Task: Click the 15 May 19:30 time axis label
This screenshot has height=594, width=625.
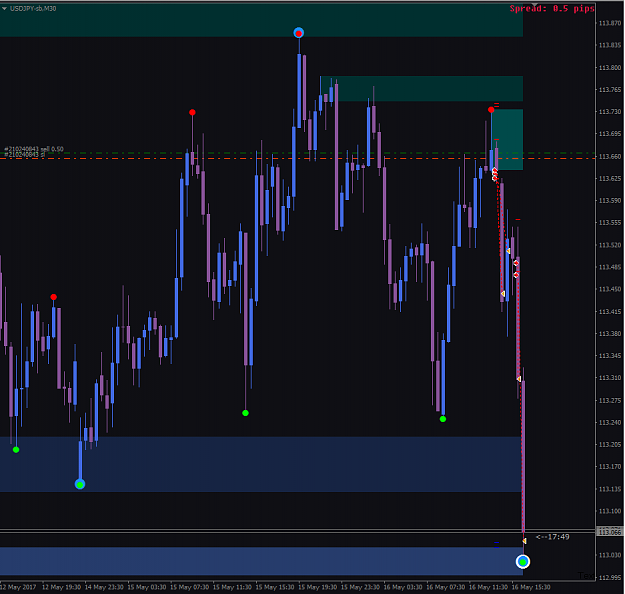Action: coord(317,587)
